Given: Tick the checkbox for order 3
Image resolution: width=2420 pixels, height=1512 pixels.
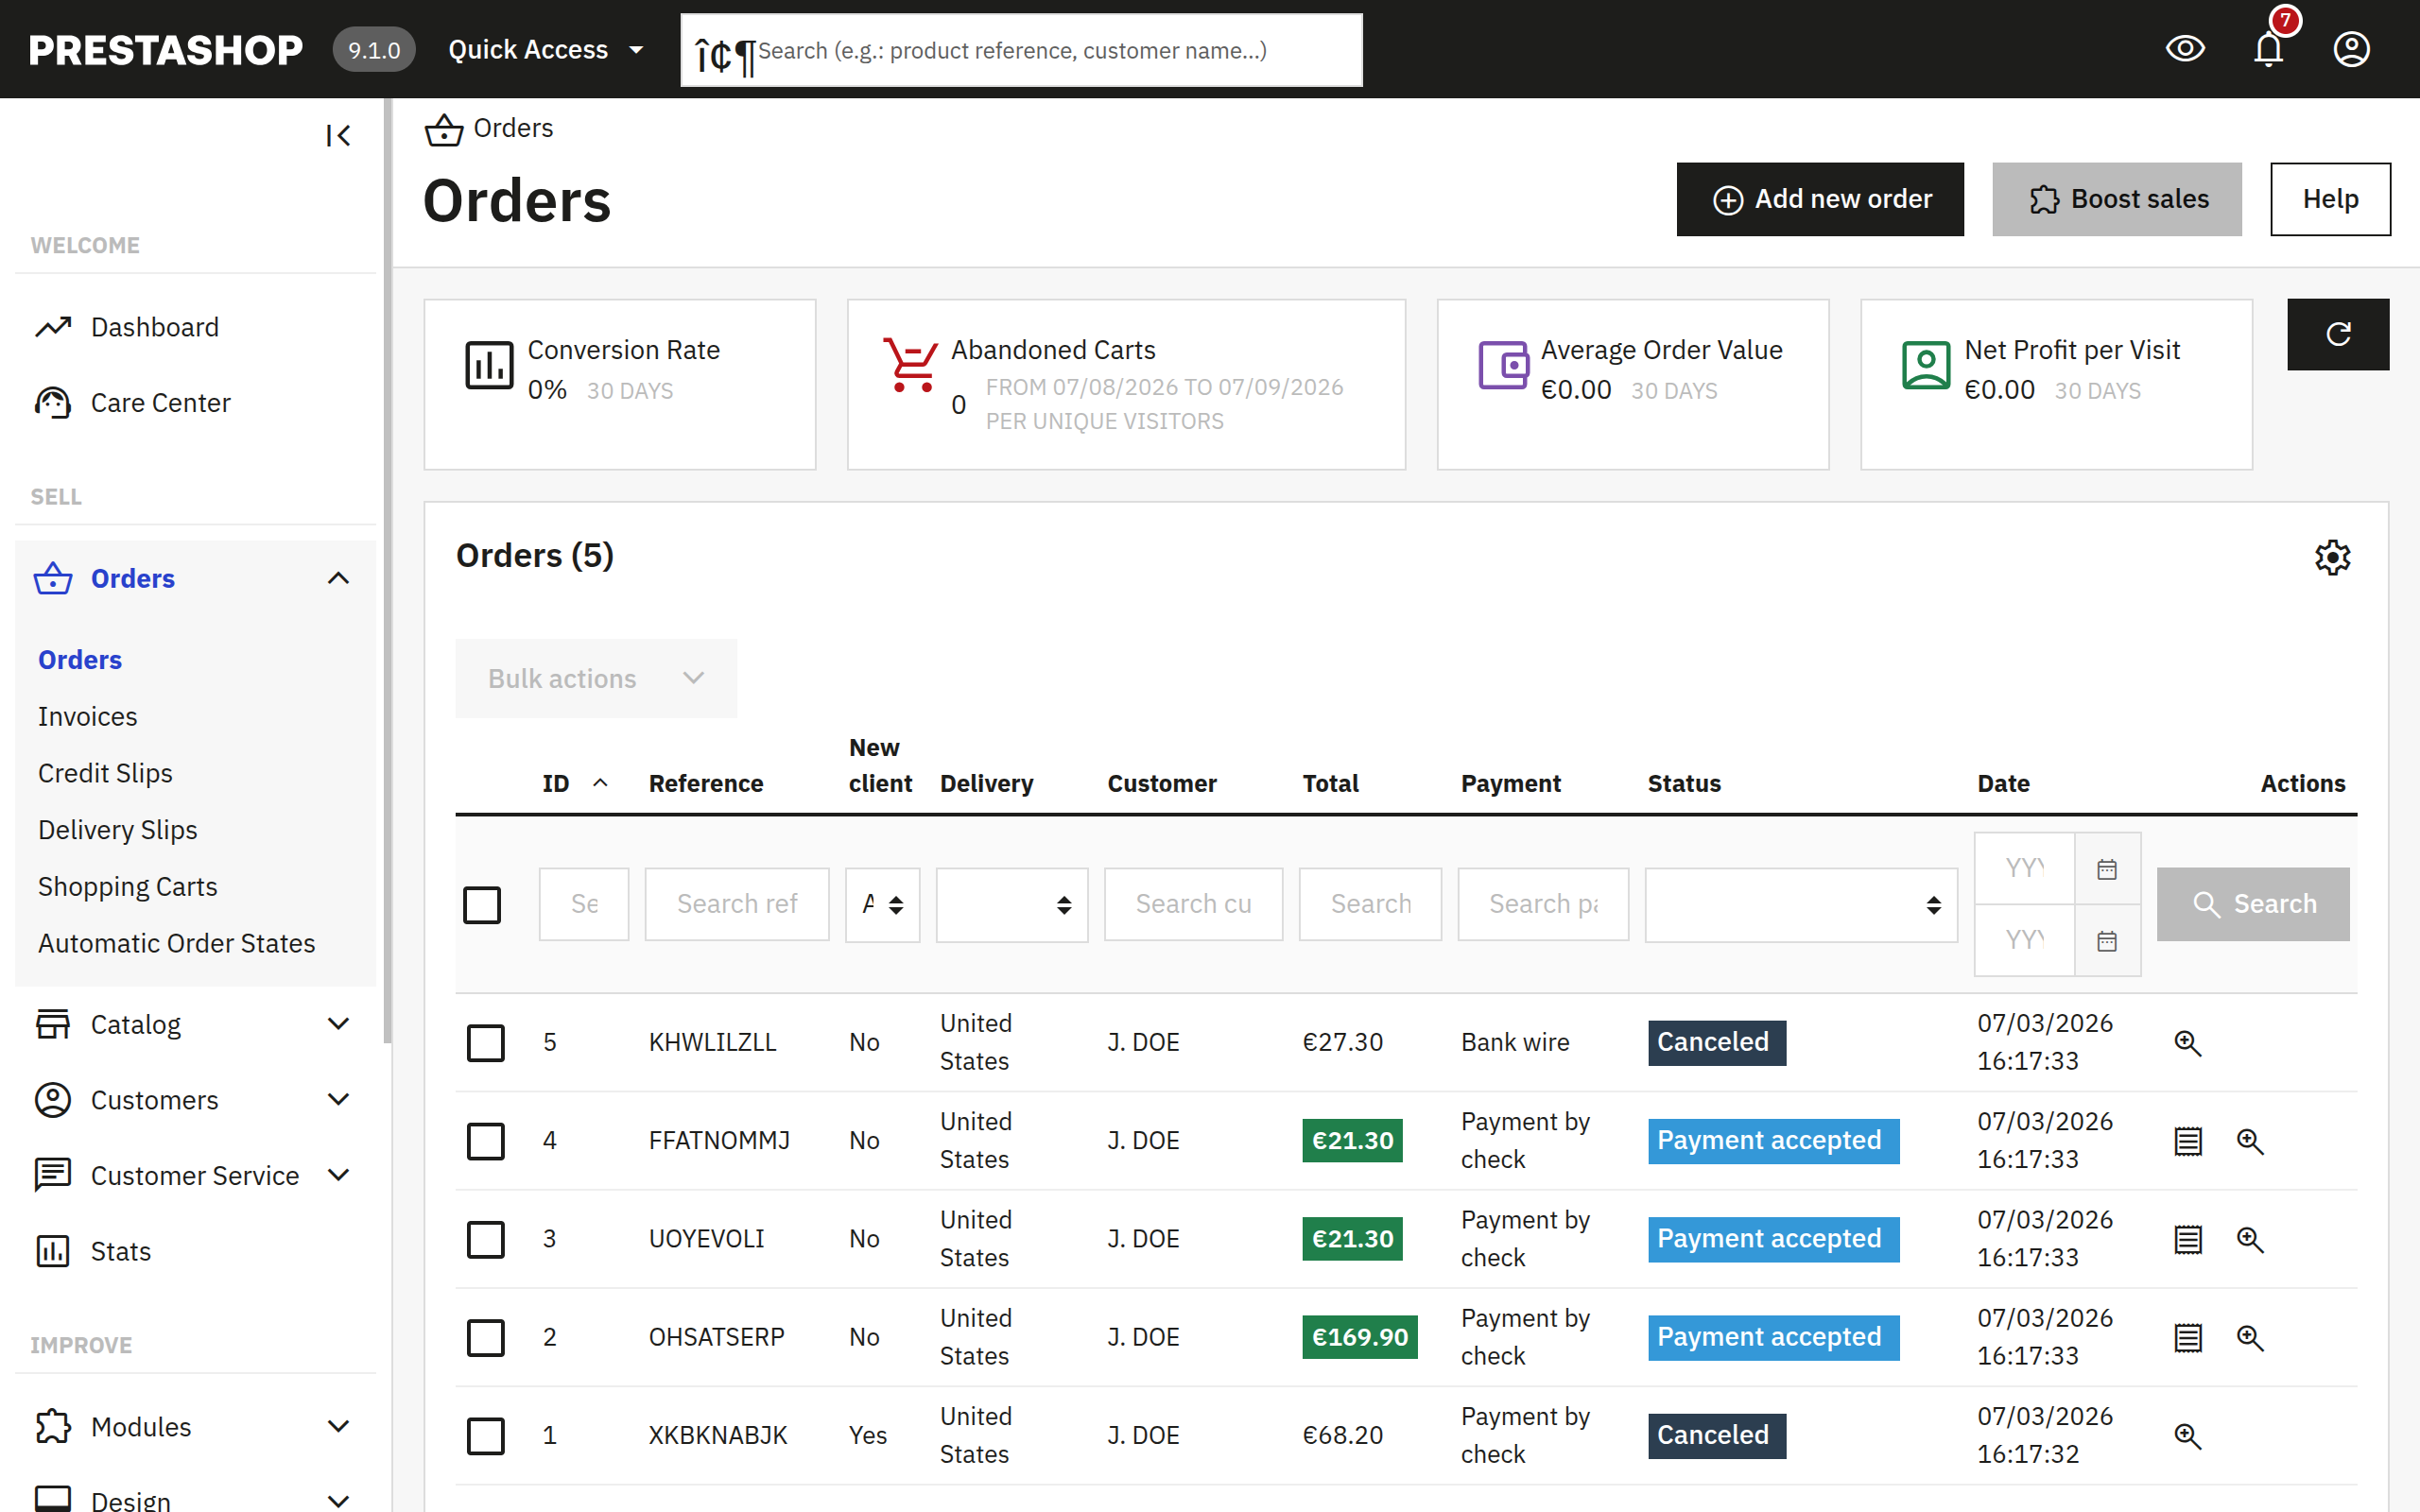Looking at the screenshot, I should point(486,1239).
